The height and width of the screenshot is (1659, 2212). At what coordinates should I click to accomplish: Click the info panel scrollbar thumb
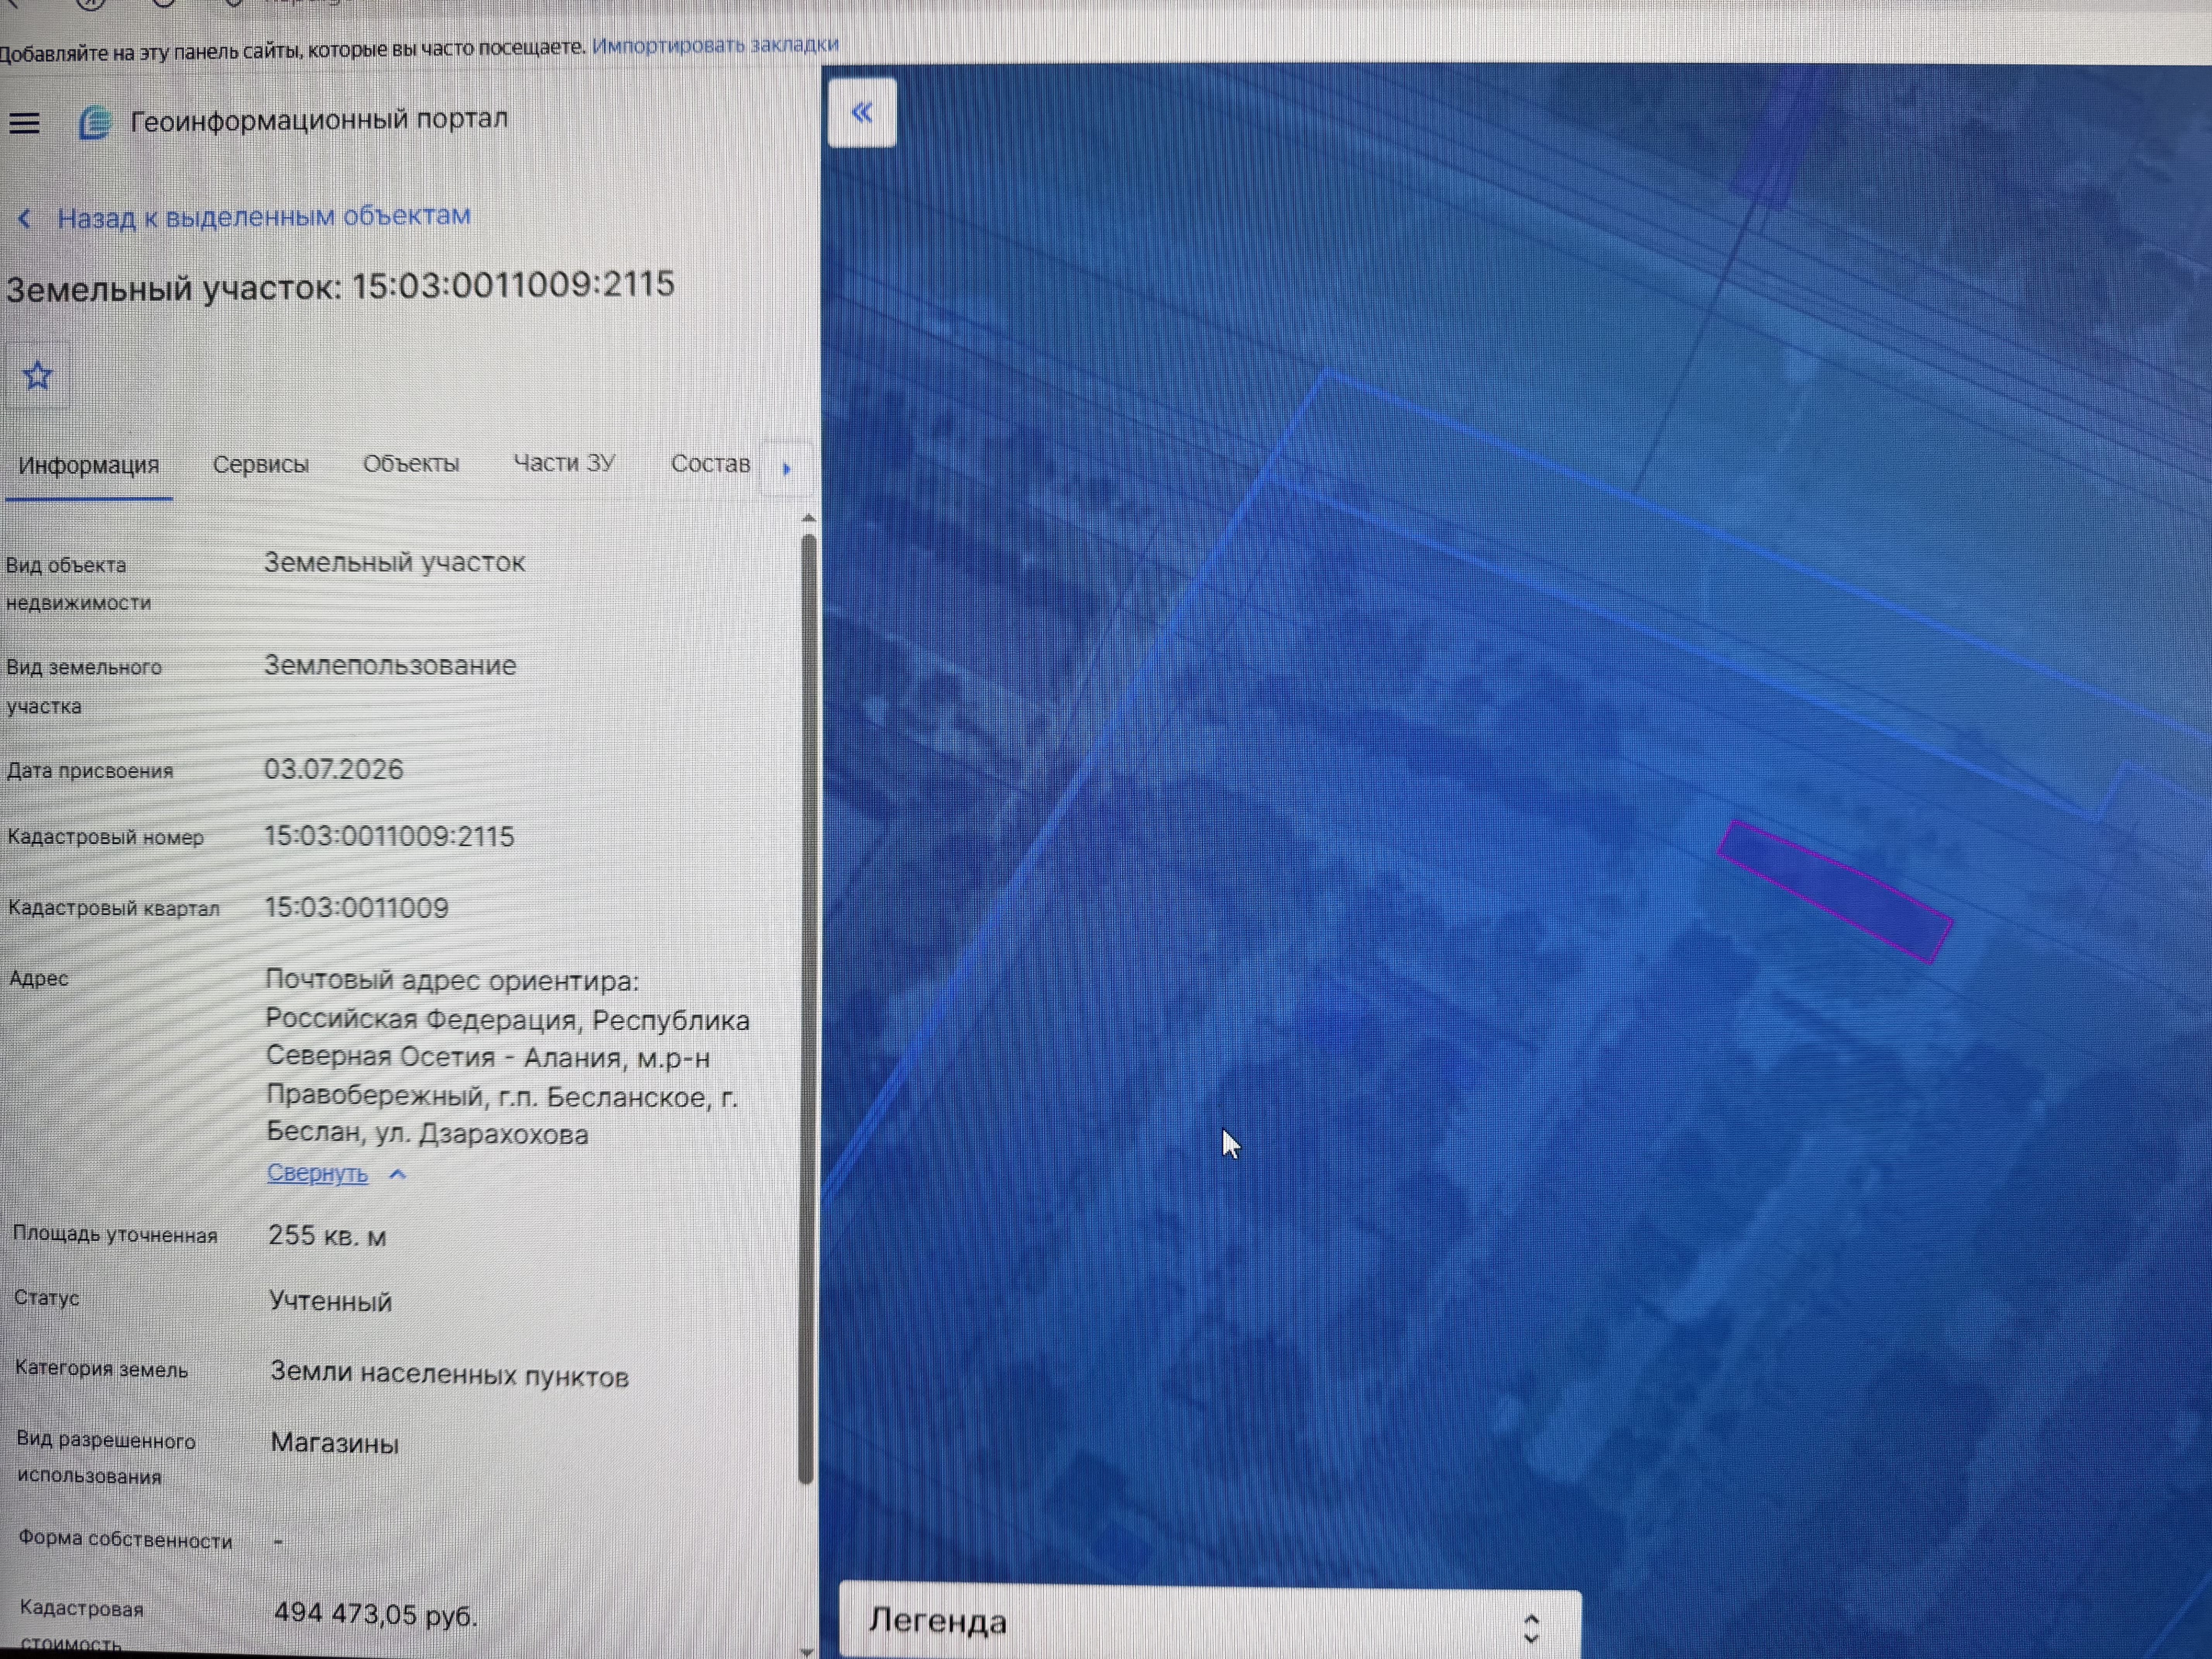pos(808,1008)
